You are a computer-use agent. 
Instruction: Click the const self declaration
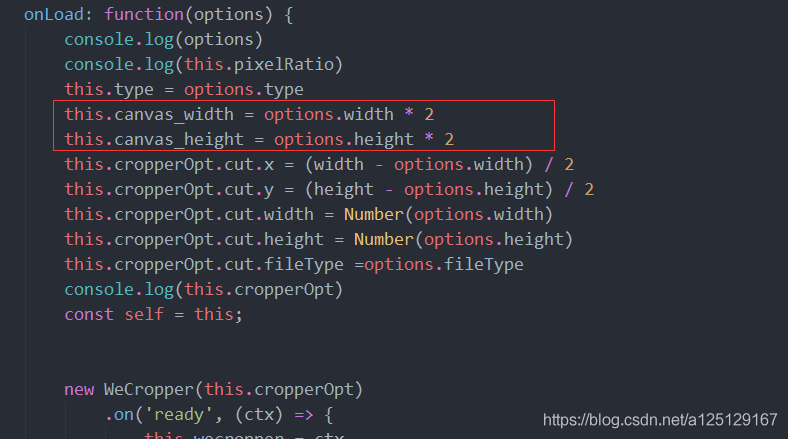click(x=153, y=315)
